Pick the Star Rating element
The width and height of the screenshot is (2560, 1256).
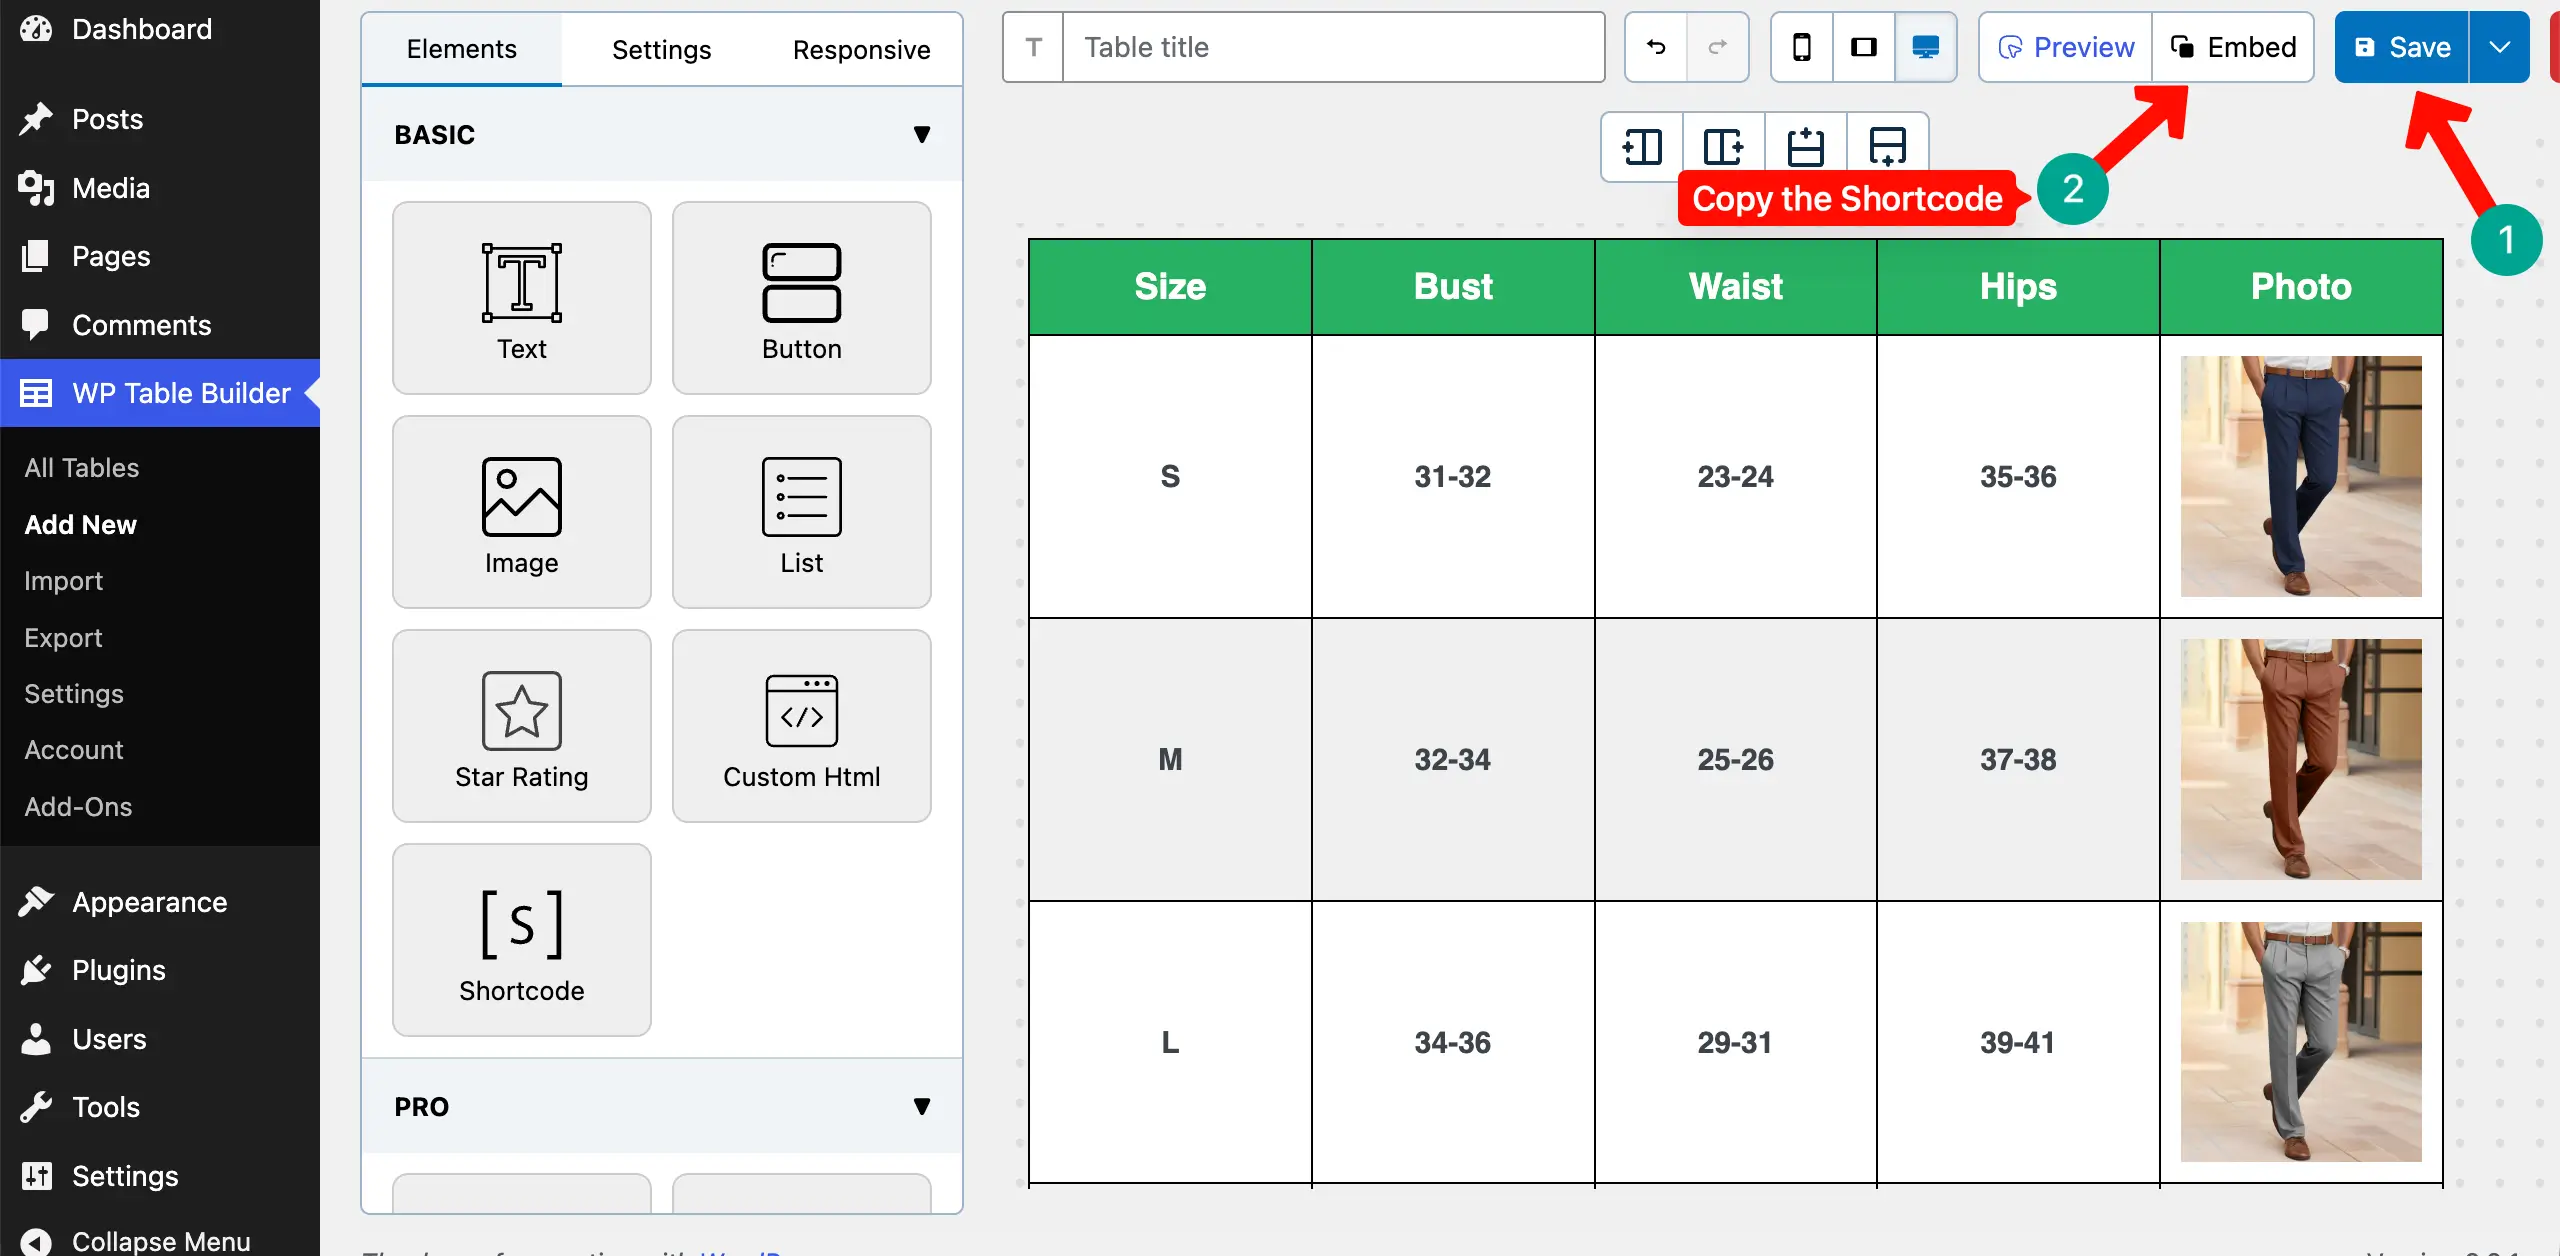pyautogui.click(x=521, y=726)
